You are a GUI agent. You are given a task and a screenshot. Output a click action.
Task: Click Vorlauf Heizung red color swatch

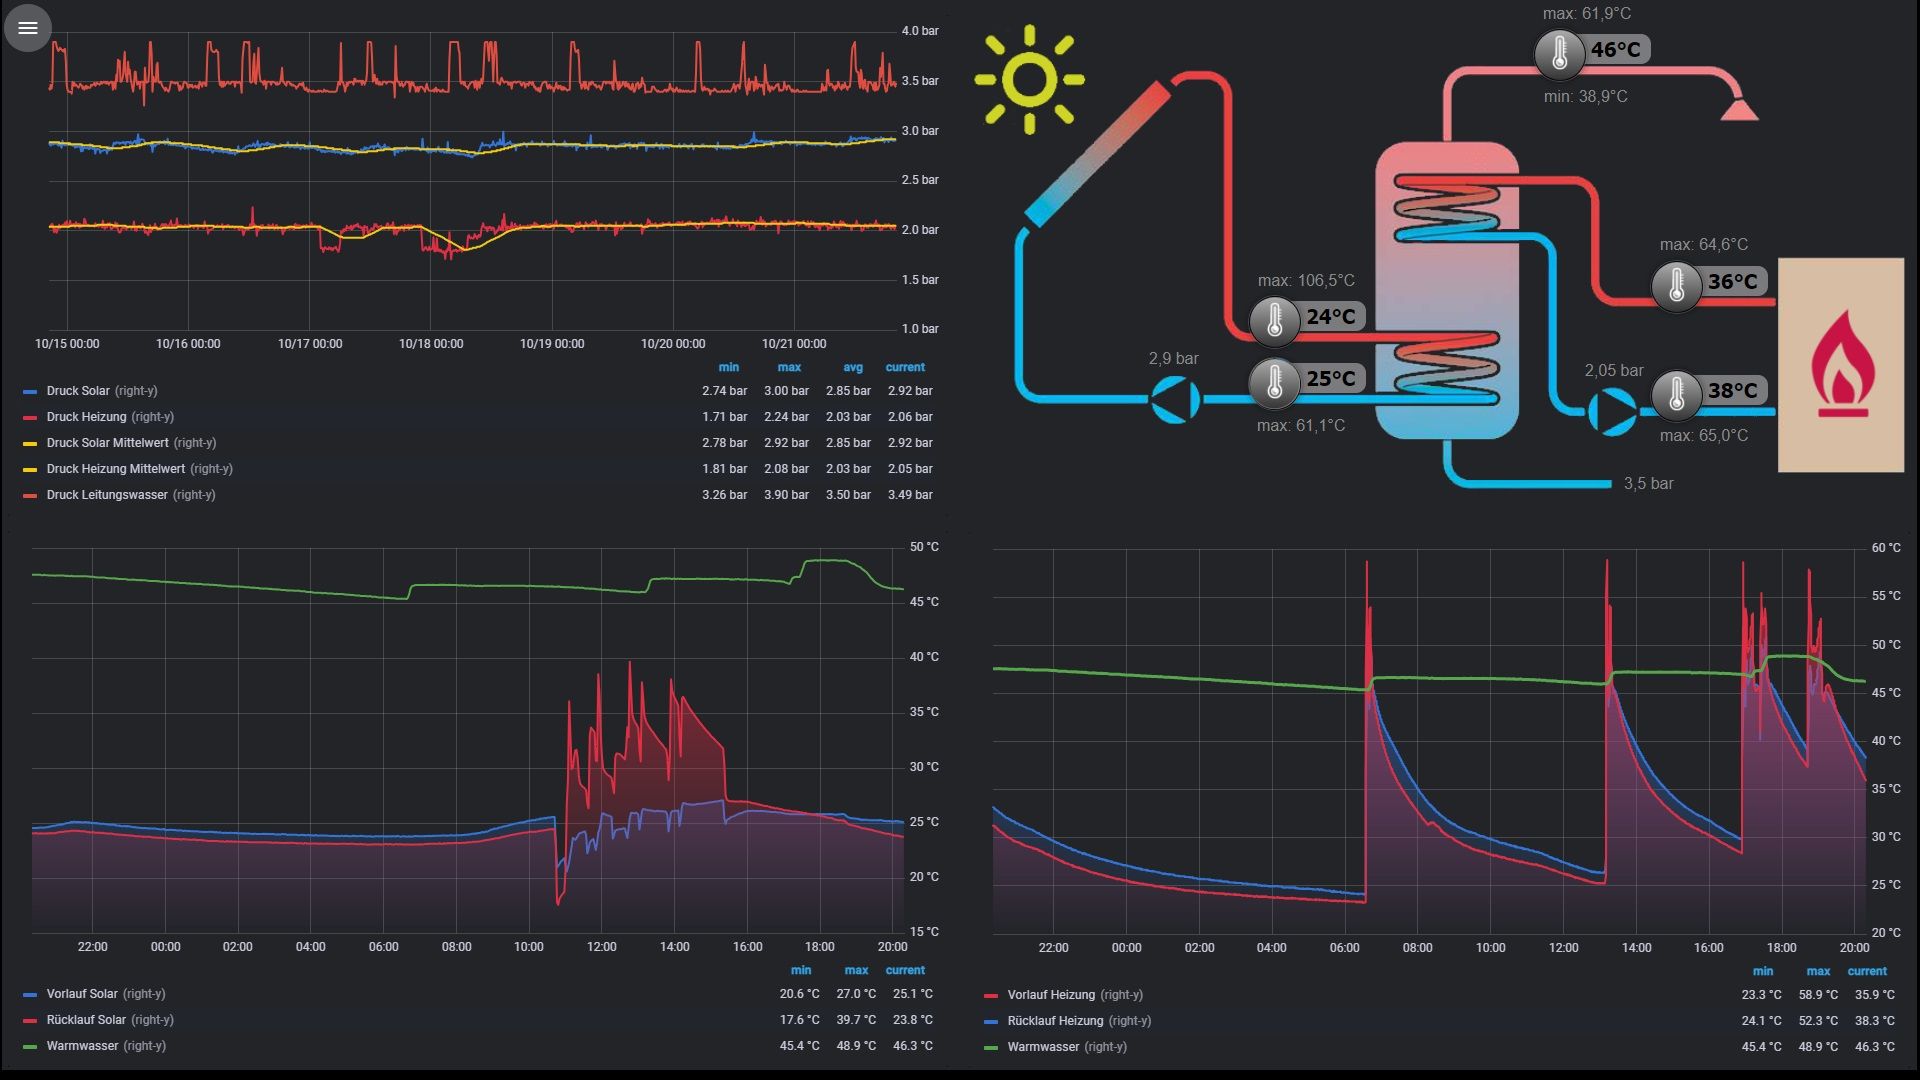click(991, 995)
